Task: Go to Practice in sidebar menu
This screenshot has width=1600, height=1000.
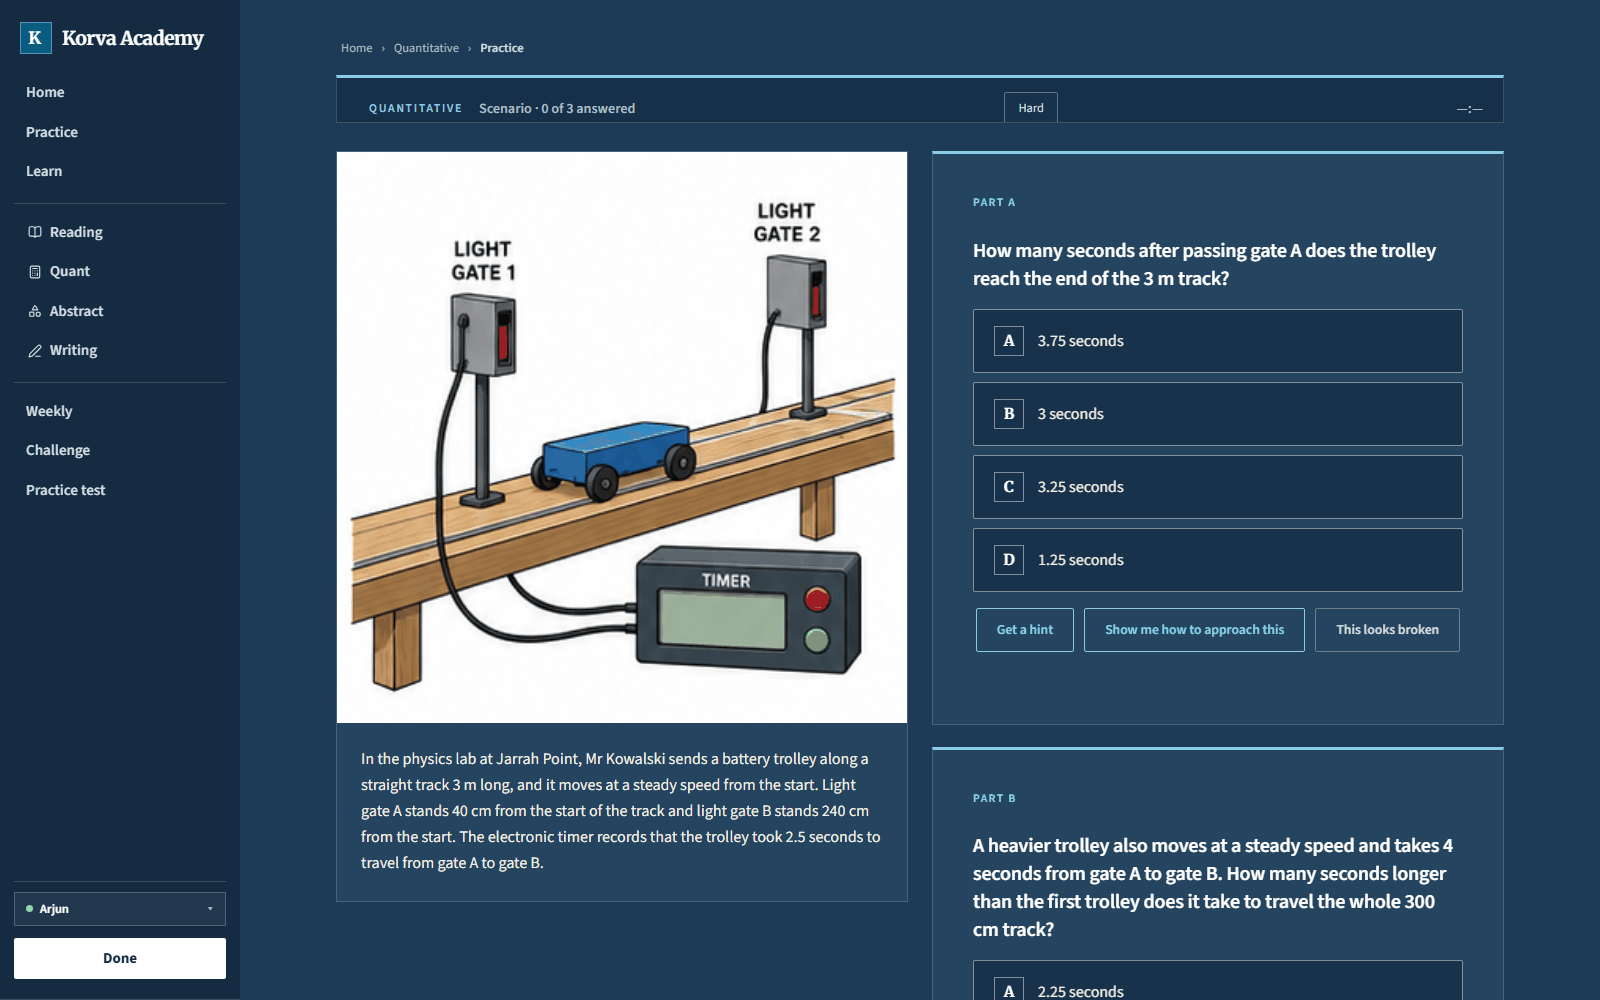Action: pos(52,132)
